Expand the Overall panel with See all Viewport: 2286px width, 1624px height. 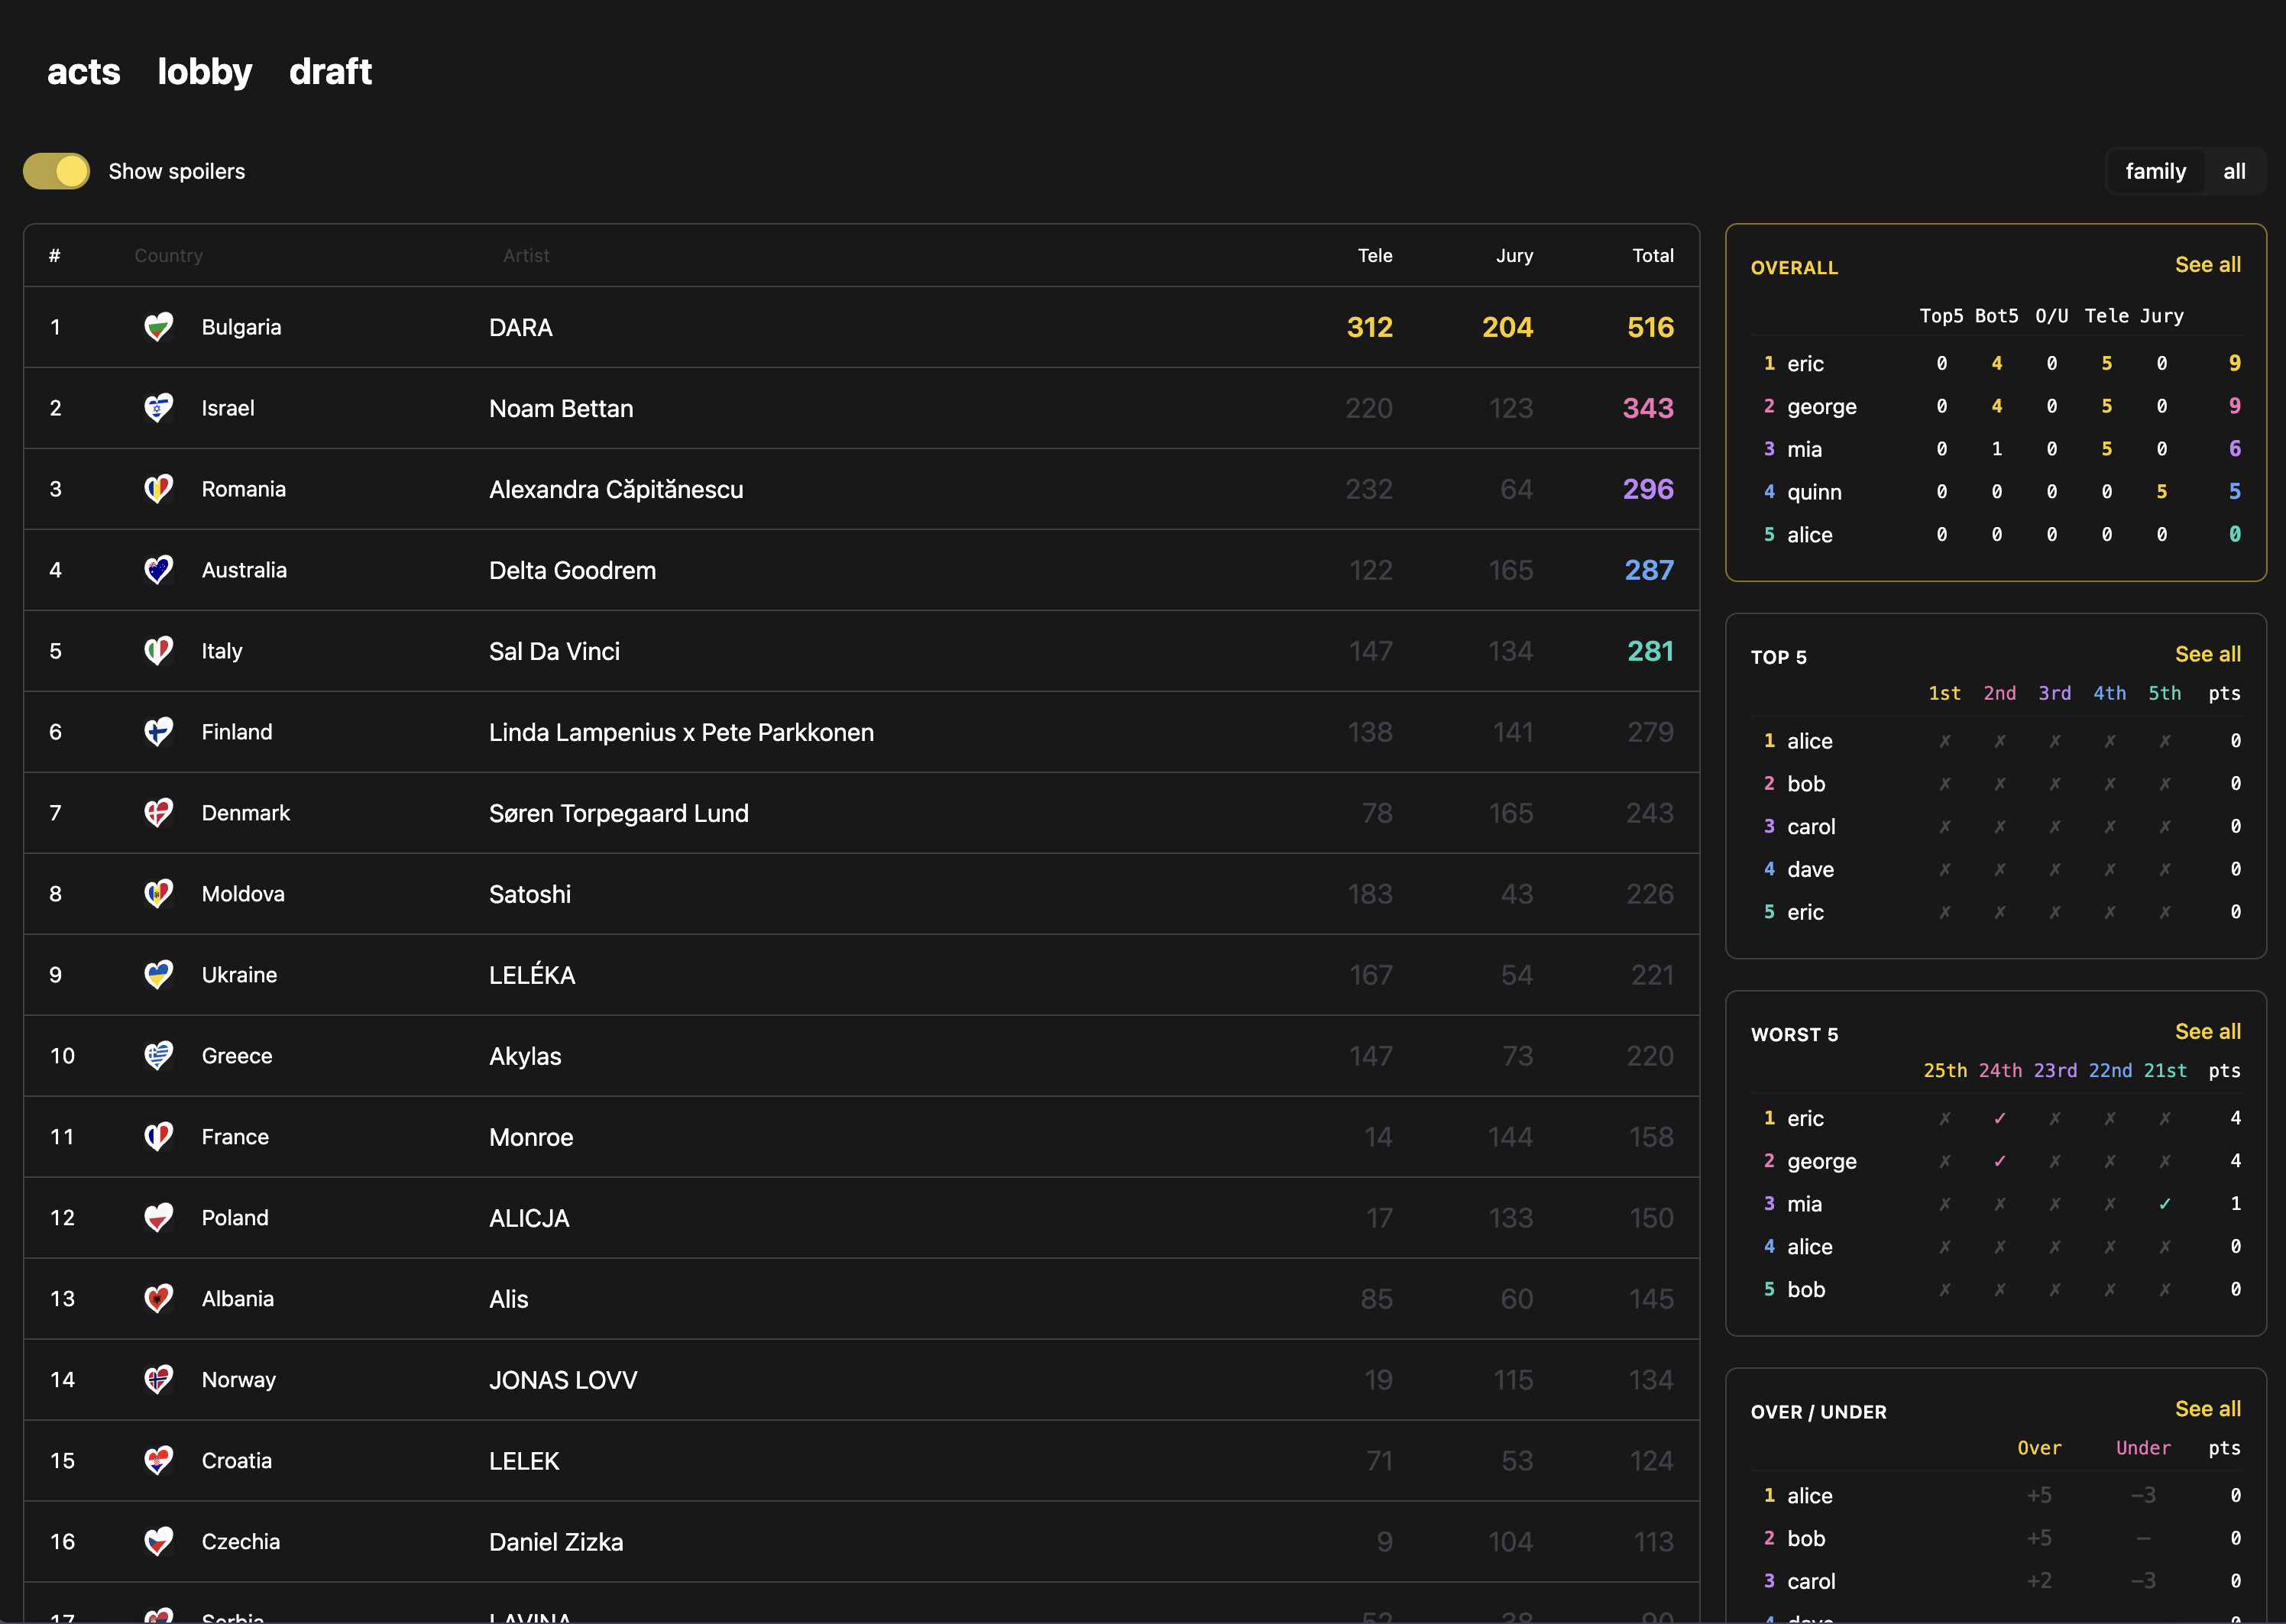2207,265
